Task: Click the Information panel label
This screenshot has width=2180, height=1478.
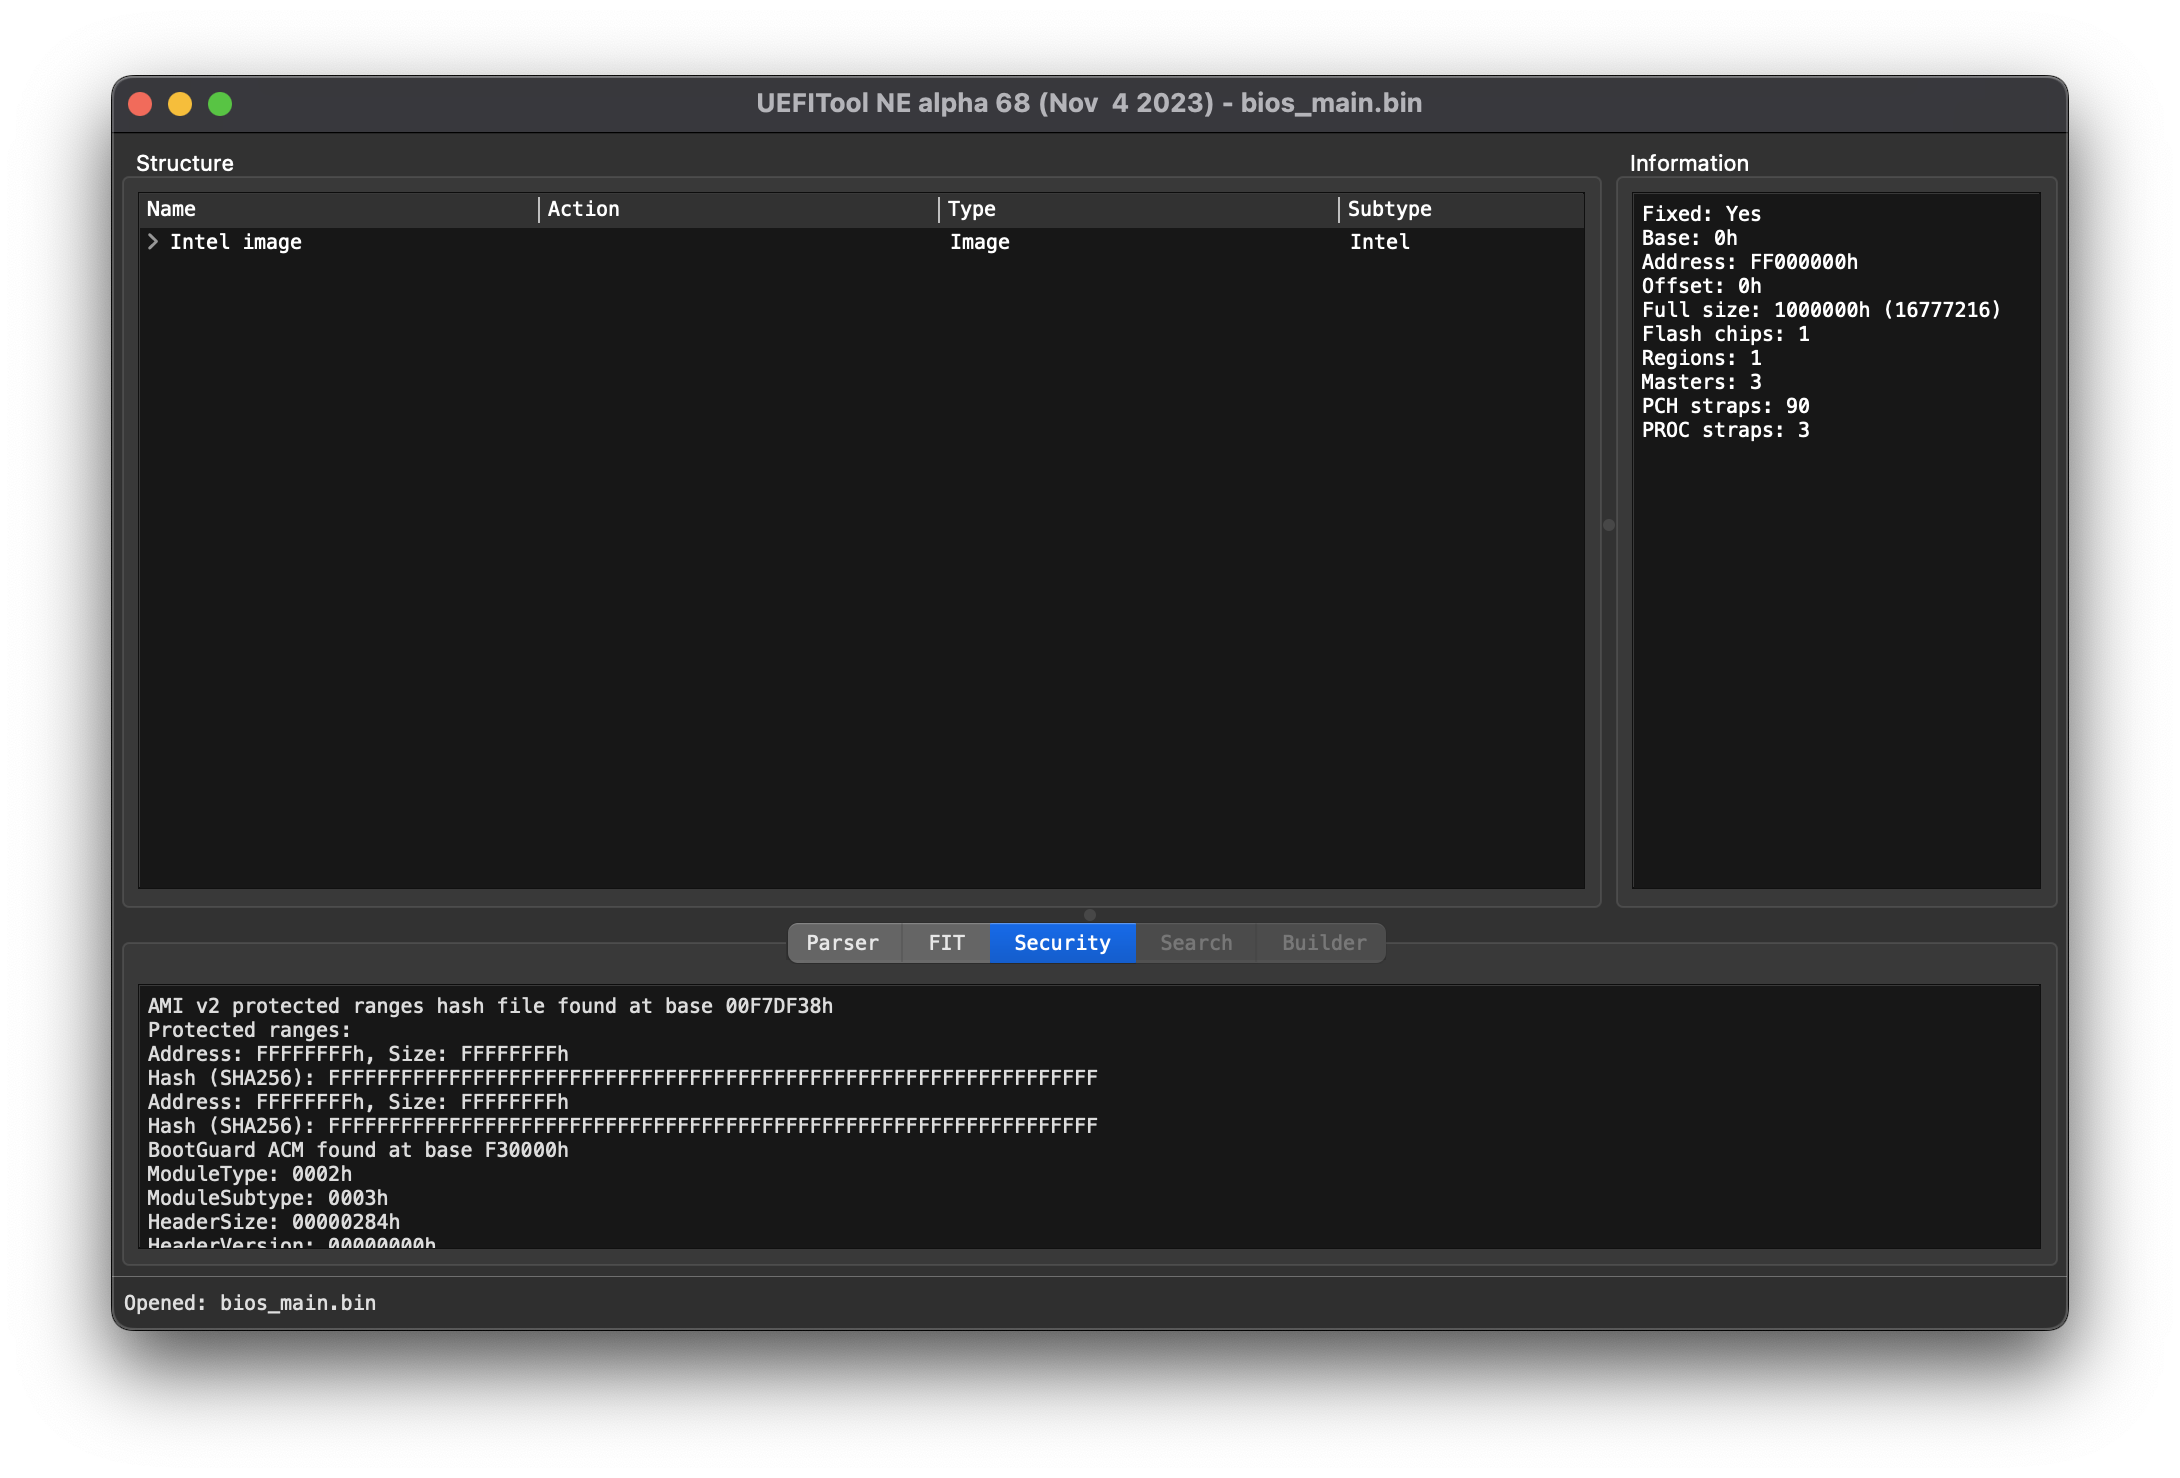Action: pos(1689,163)
